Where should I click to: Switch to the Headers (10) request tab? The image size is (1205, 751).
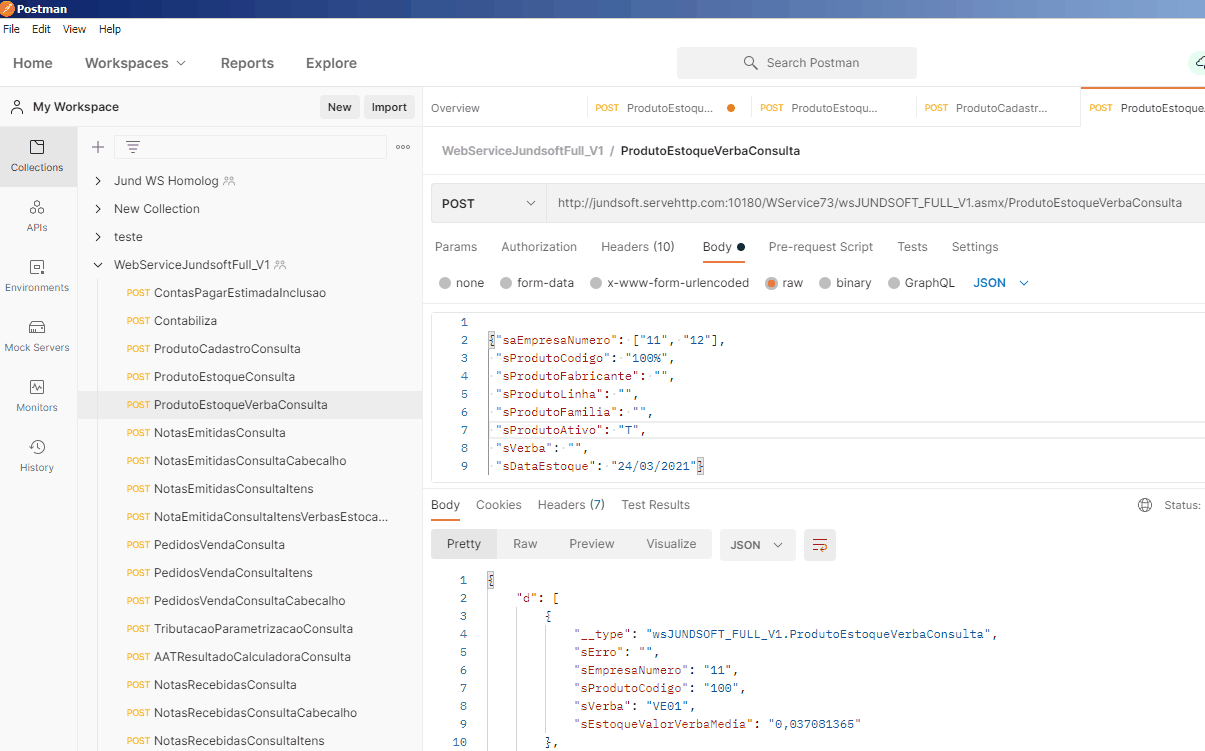(637, 247)
